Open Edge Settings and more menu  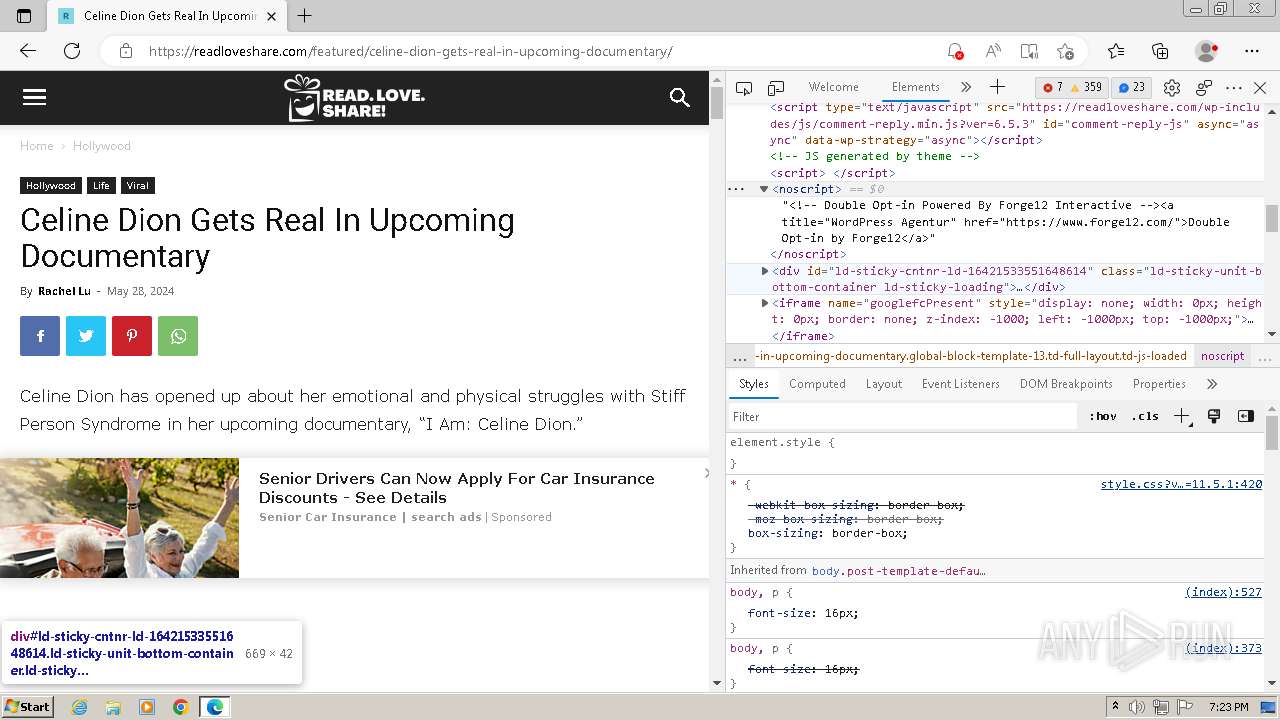(x=1252, y=51)
